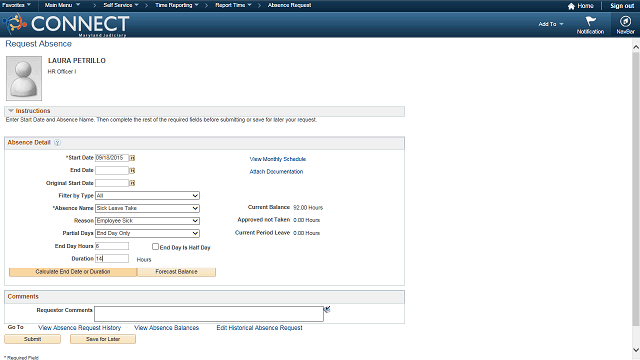Viewport: 640px width, 360px height.
Task: Click into the Original Start Date field
Action: tap(112, 183)
